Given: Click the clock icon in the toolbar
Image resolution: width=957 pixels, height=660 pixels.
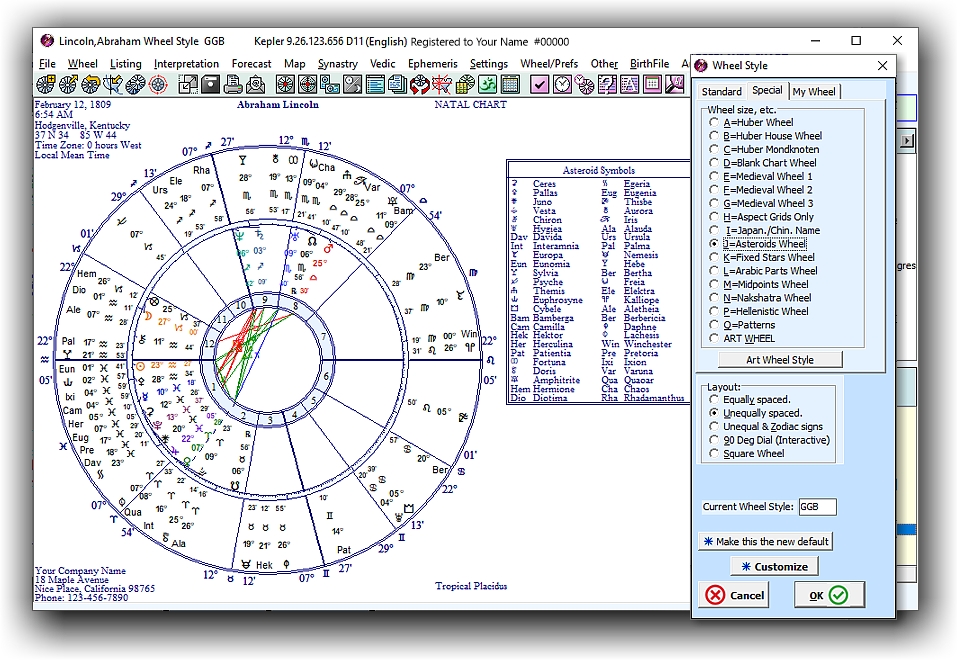Looking at the screenshot, I should click(x=562, y=85).
